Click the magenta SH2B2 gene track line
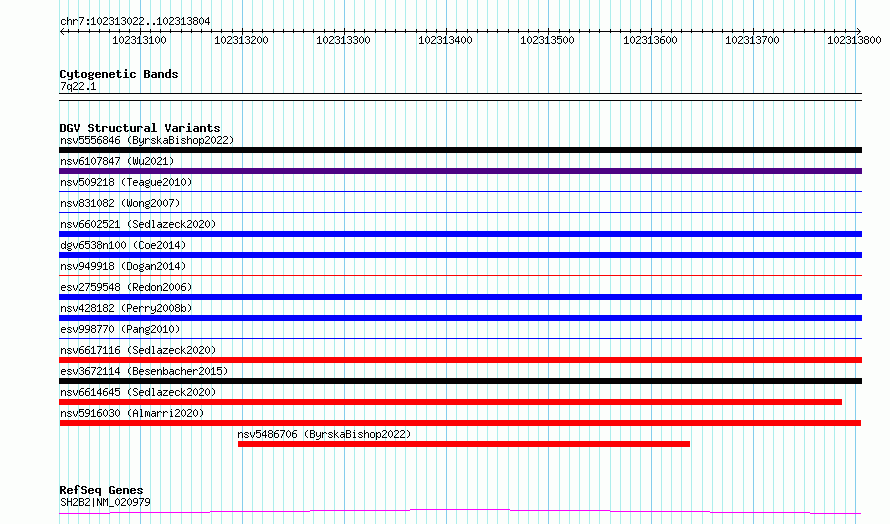This screenshot has width=890, height=524. click(460, 512)
